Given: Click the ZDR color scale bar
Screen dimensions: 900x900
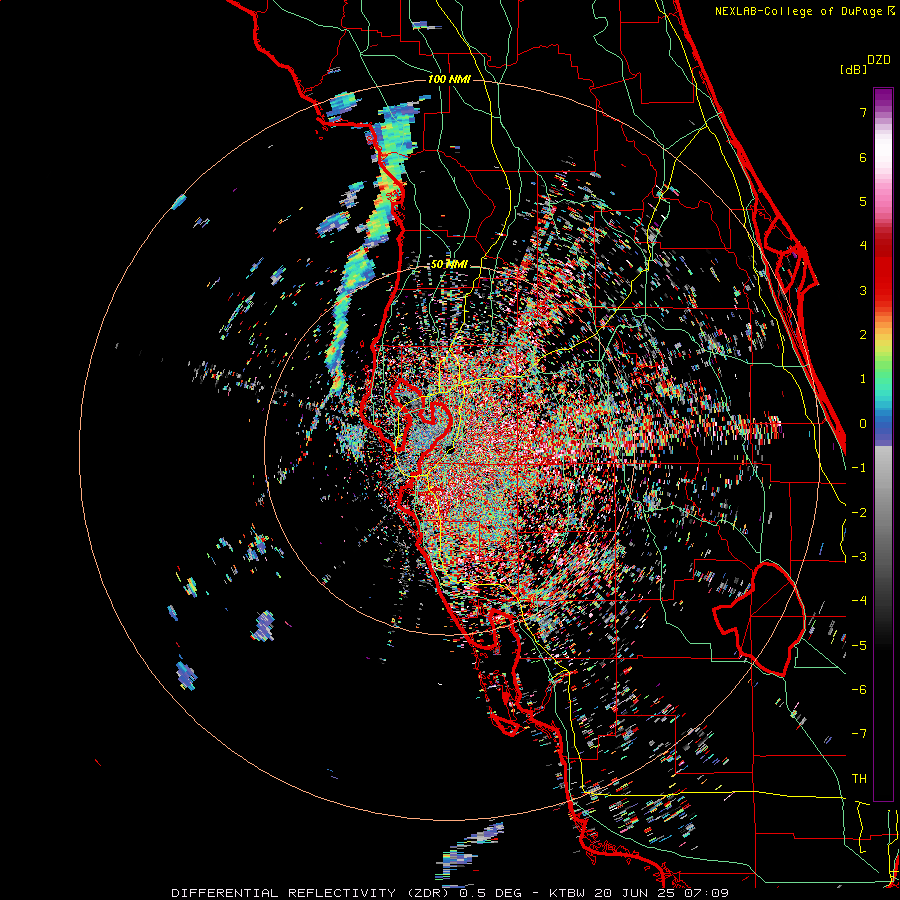Looking at the screenshot, I should (883, 444).
